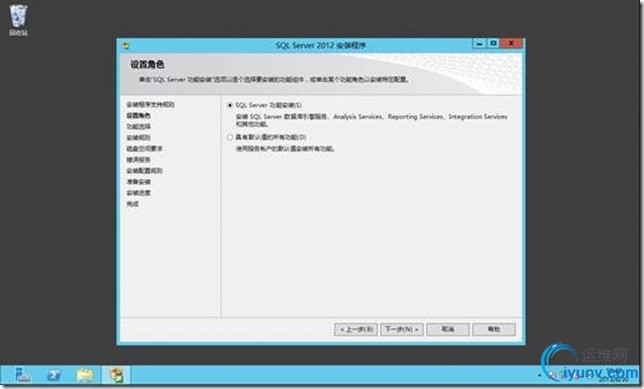Click the 安装程序支持规则 step in sidebar
The image size is (644, 389).
pyautogui.click(x=150, y=104)
